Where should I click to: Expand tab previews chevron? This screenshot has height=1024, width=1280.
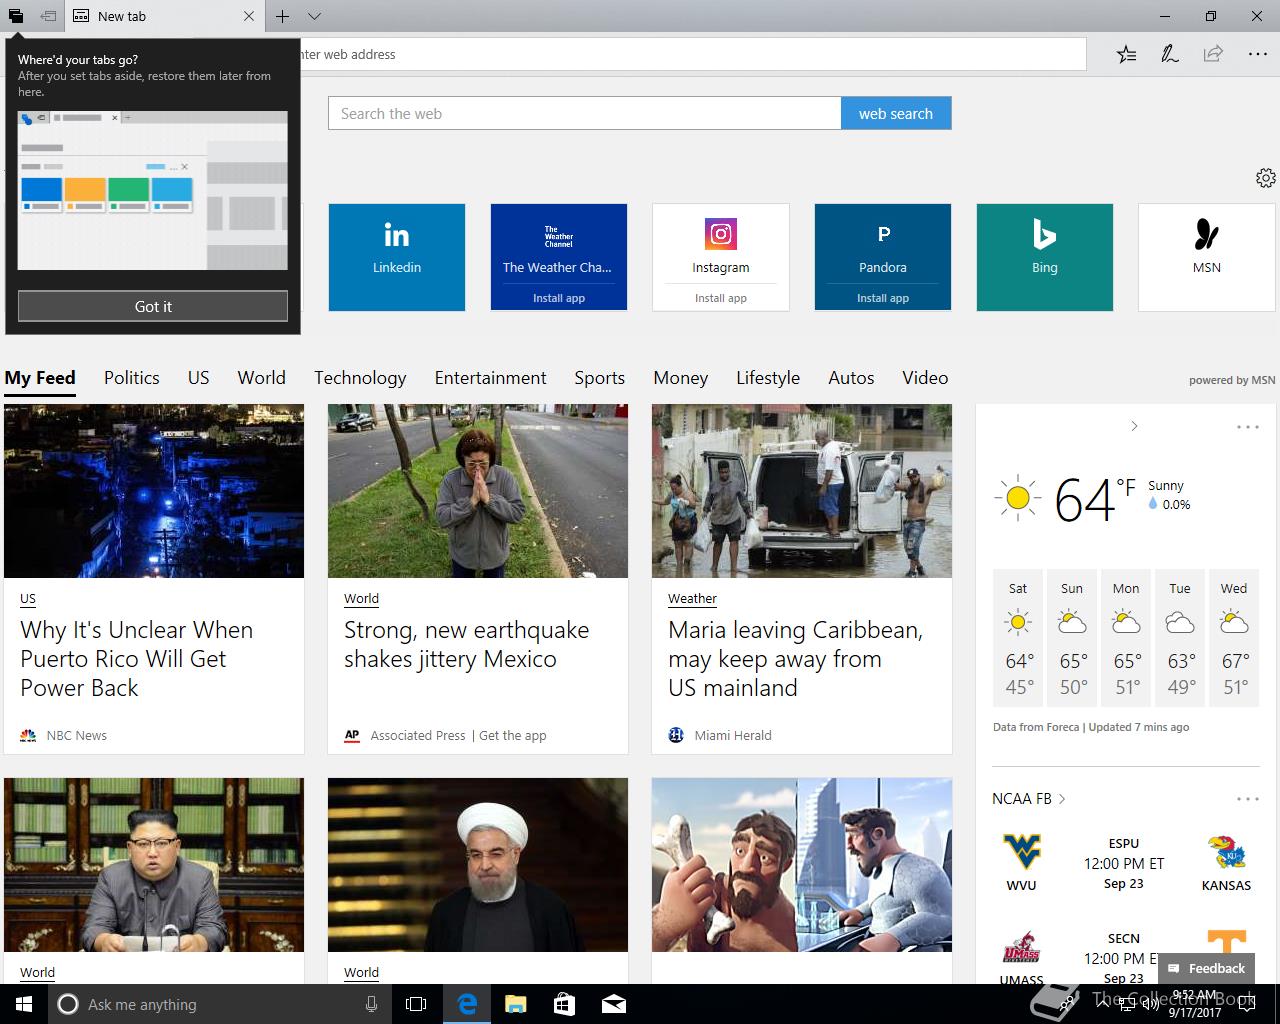click(314, 16)
